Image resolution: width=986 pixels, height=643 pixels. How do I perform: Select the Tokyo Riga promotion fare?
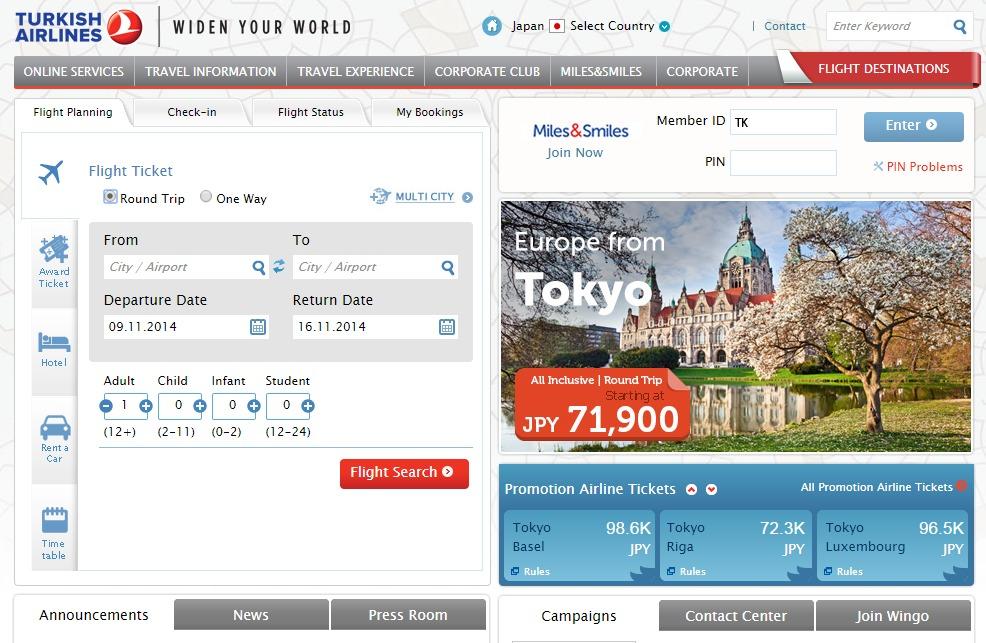[734, 545]
